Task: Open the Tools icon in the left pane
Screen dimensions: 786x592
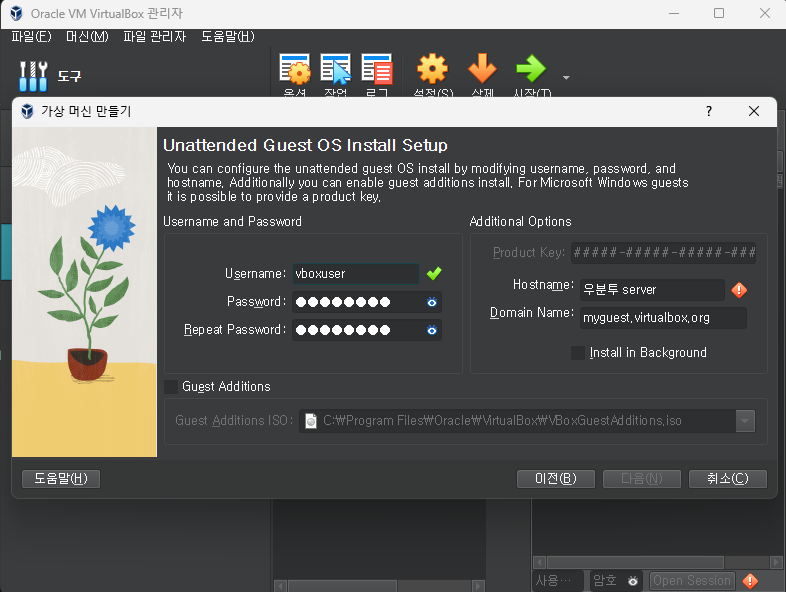Action: point(33,76)
